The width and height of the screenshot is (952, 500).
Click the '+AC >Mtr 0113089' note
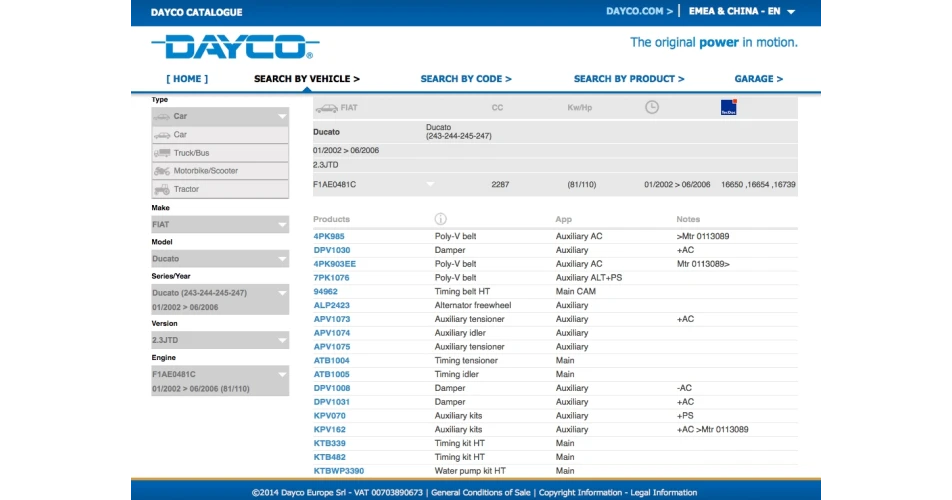pos(712,430)
